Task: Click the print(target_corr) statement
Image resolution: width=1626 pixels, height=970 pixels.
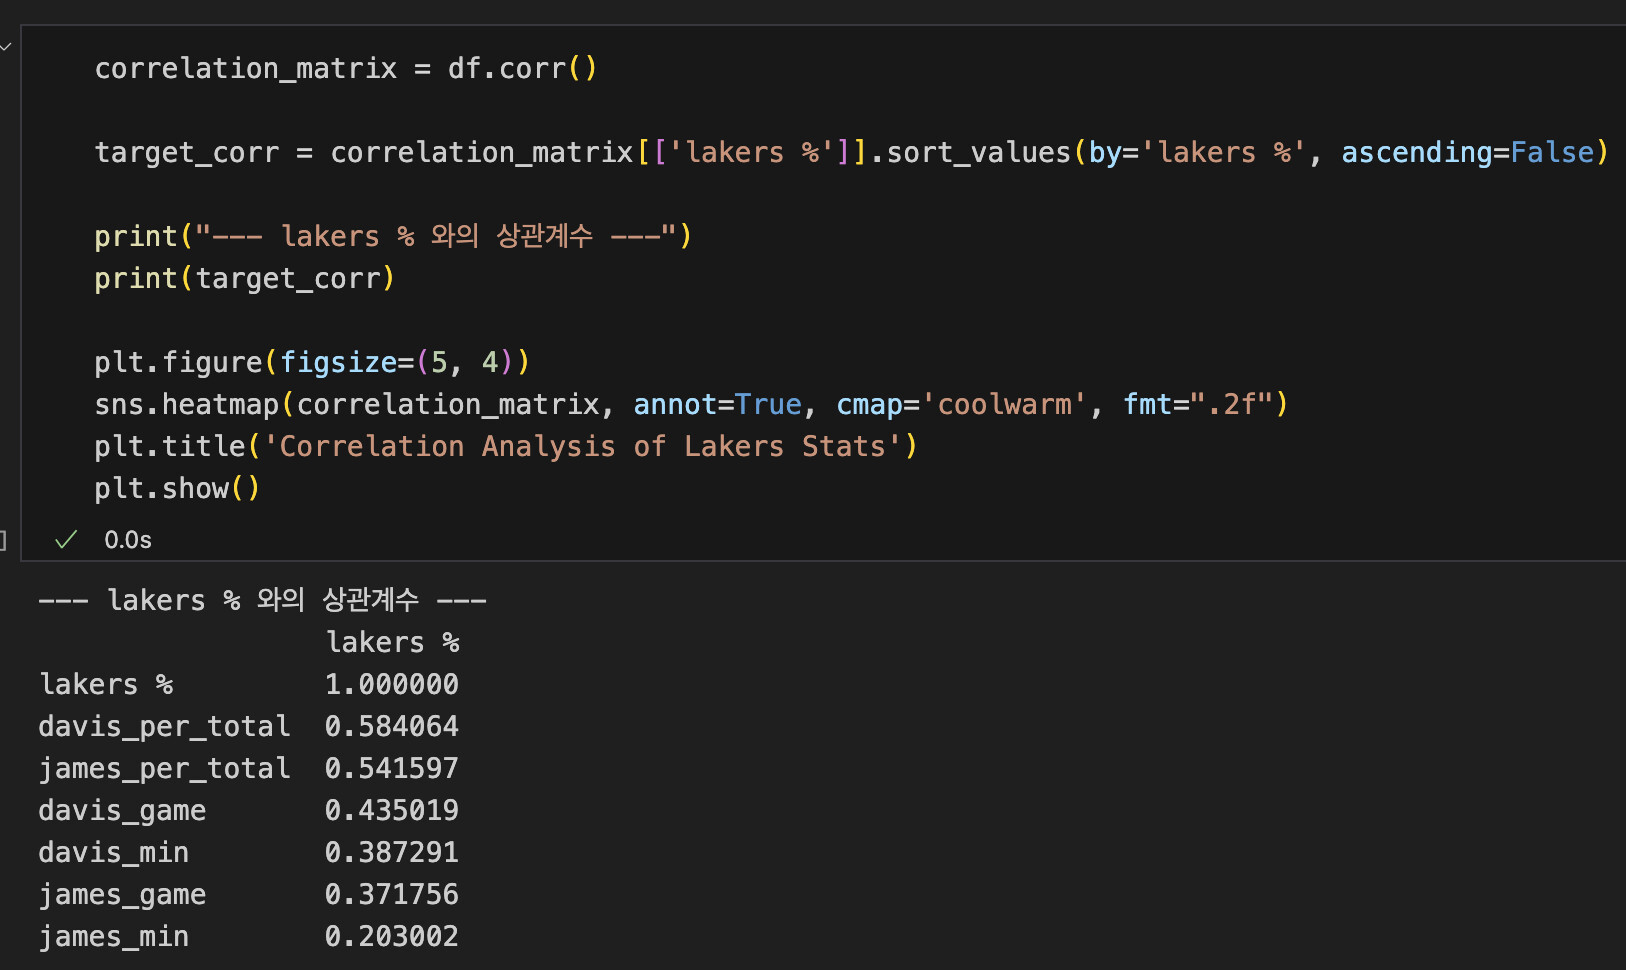Action: point(244,278)
